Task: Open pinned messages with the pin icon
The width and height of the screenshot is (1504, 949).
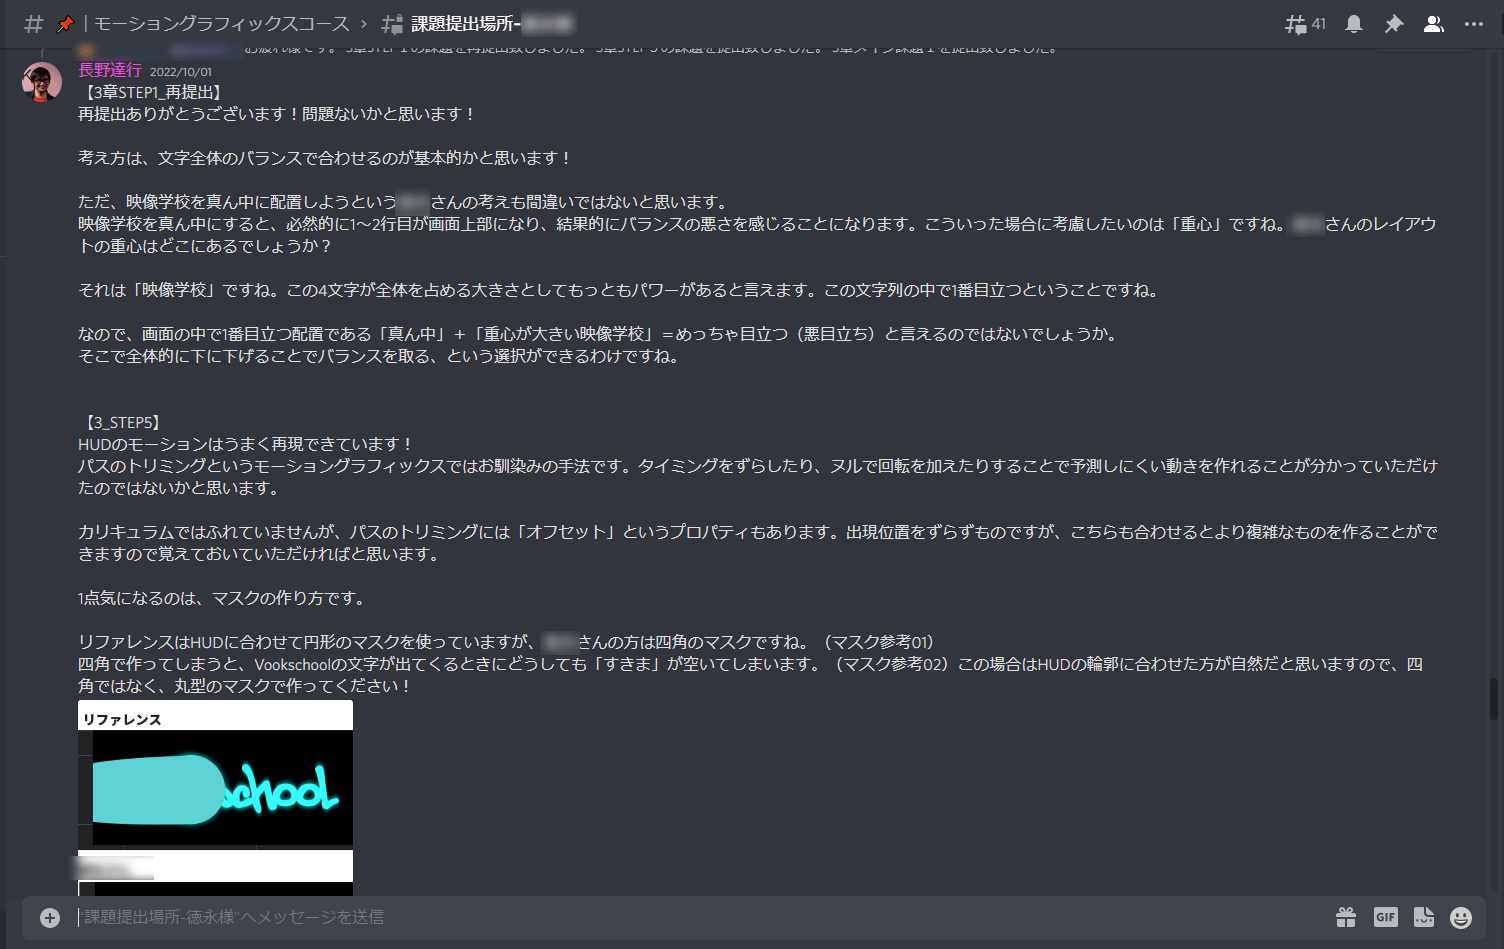Action: click(x=1394, y=24)
